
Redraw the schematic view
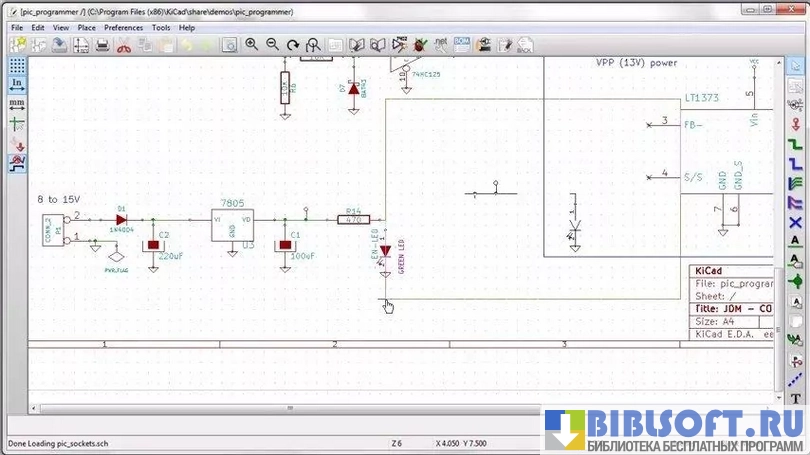(293, 45)
